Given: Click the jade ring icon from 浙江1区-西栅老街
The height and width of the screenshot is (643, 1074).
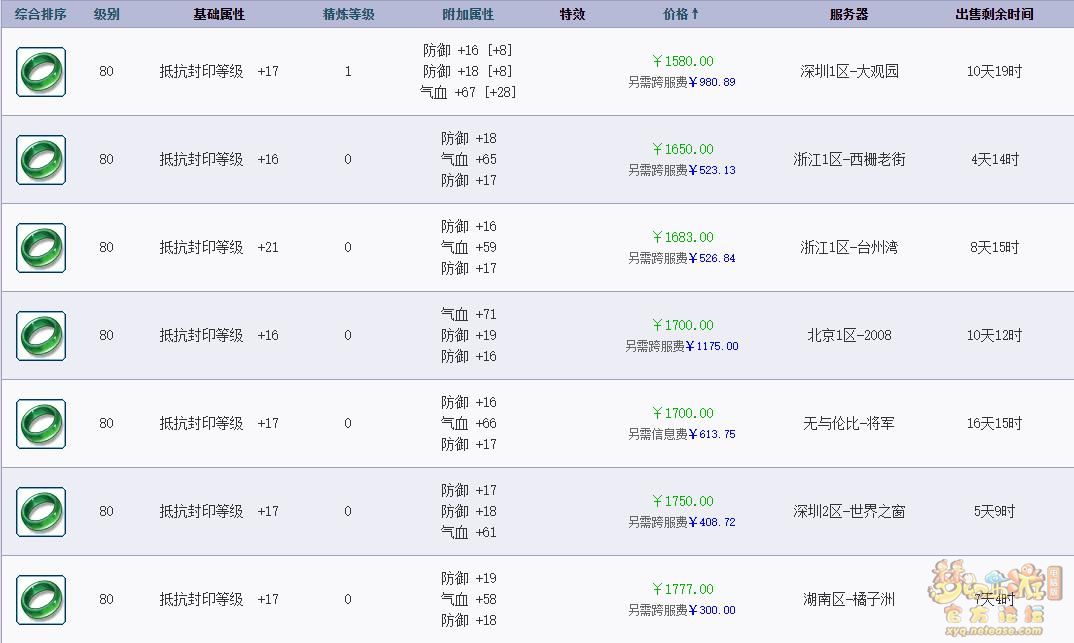Looking at the screenshot, I should 41,160.
